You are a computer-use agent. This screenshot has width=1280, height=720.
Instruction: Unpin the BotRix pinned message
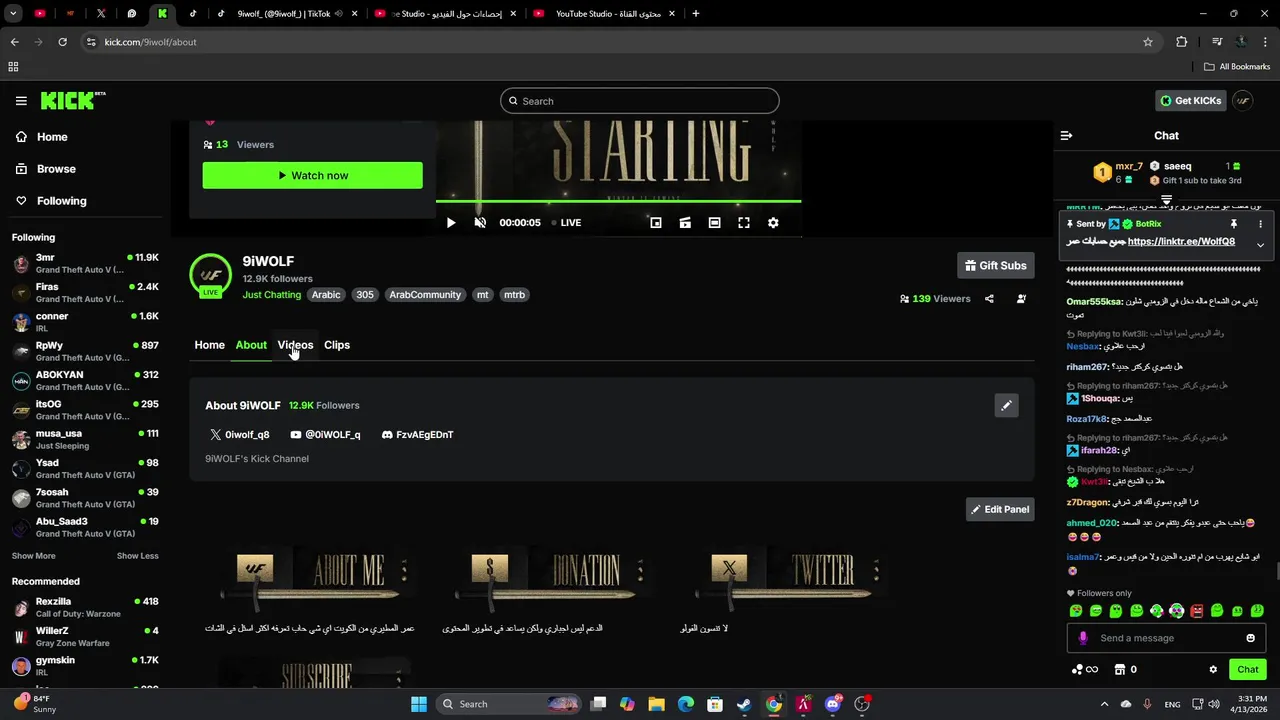(x=1233, y=224)
